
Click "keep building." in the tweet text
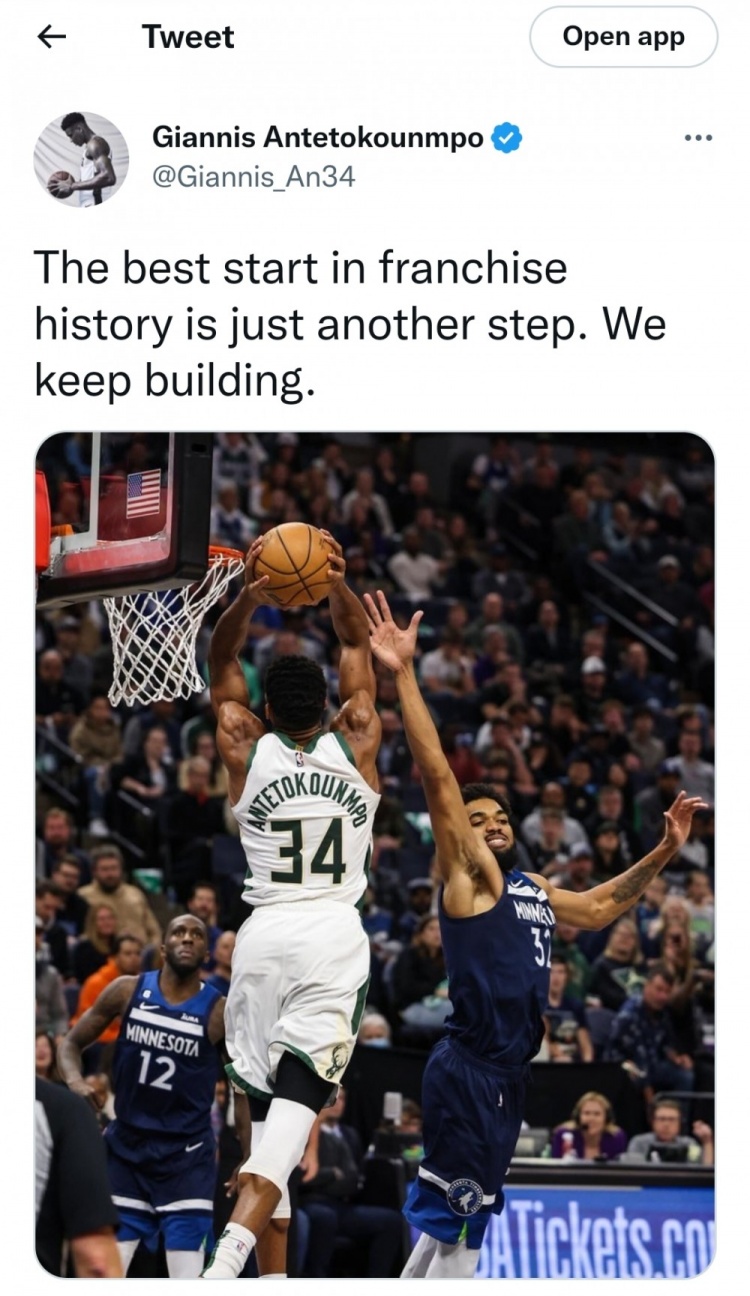click(174, 380)
